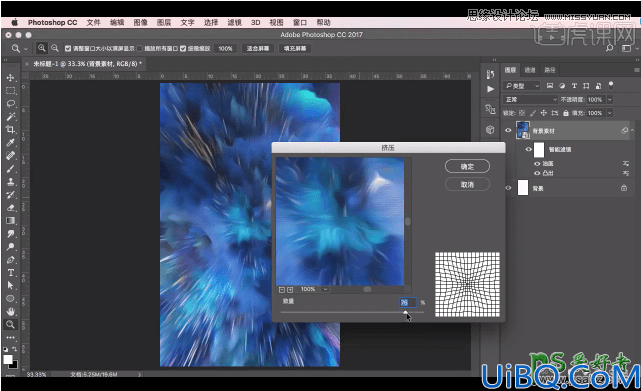Select the Ellipse shape tool
The width and height of the screenshot is (641, 391).
coord(11,299)
